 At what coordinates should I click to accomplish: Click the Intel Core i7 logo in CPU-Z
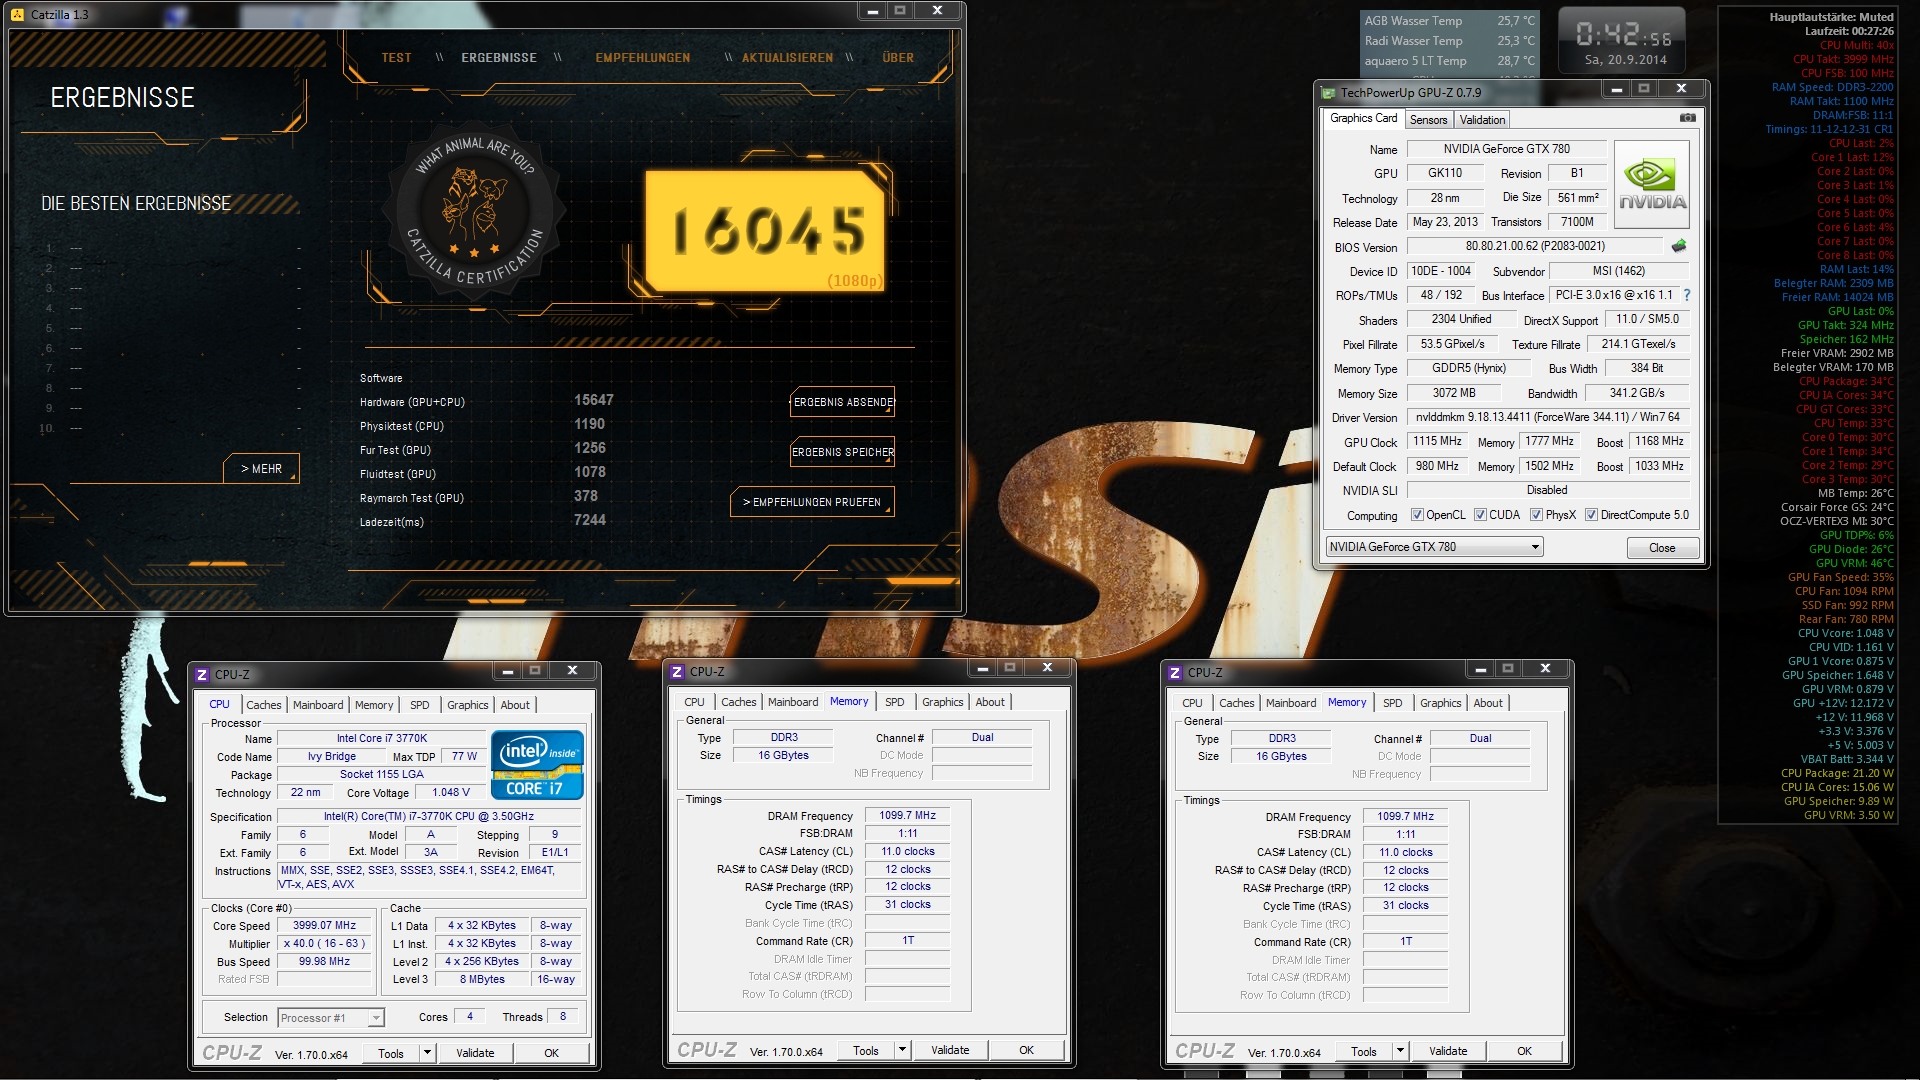(537, 764)
